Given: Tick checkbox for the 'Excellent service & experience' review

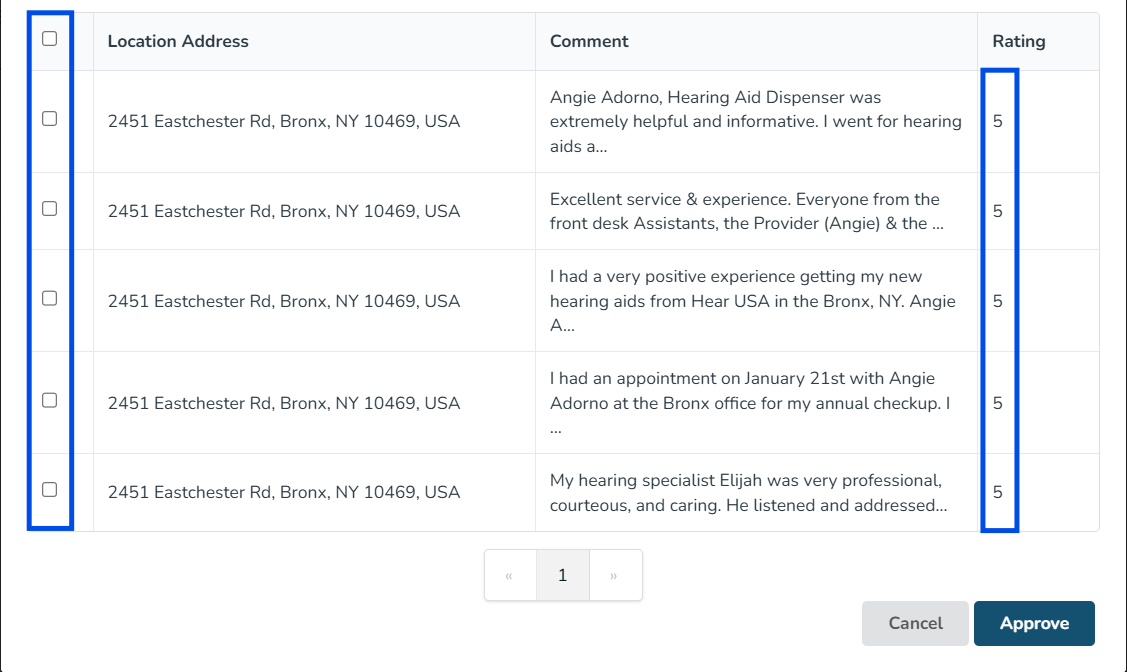Looking at the screenshot, I should pos(49,209).
